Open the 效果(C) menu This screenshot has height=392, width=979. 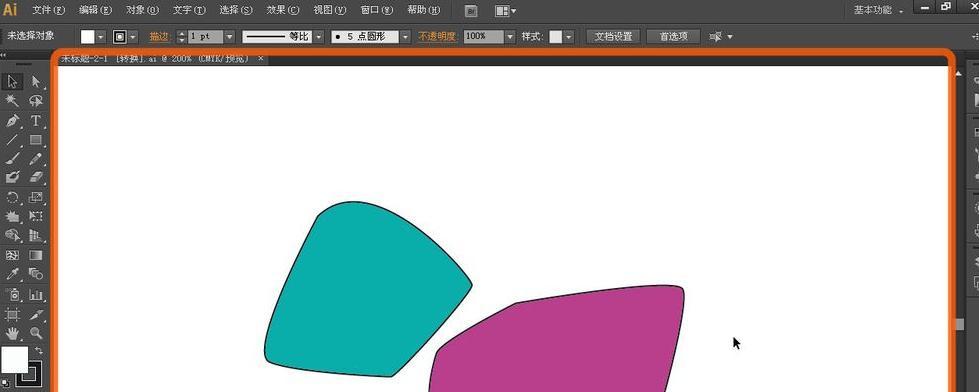pos(283,11)
